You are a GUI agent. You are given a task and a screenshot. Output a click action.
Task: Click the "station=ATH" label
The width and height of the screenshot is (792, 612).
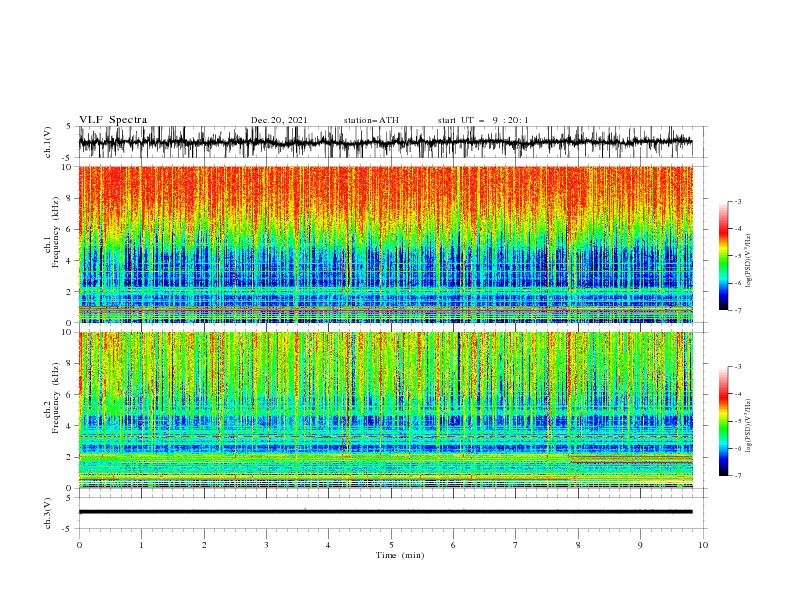click(371, 120)
